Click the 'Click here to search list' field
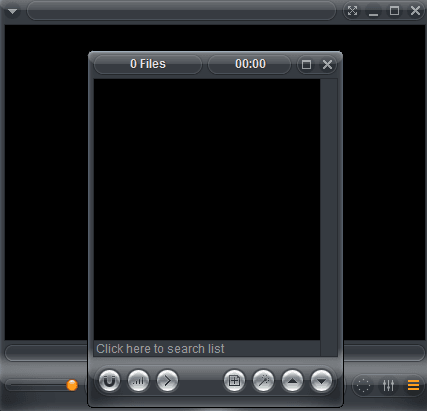427x411 pixels. pos(207,349)
